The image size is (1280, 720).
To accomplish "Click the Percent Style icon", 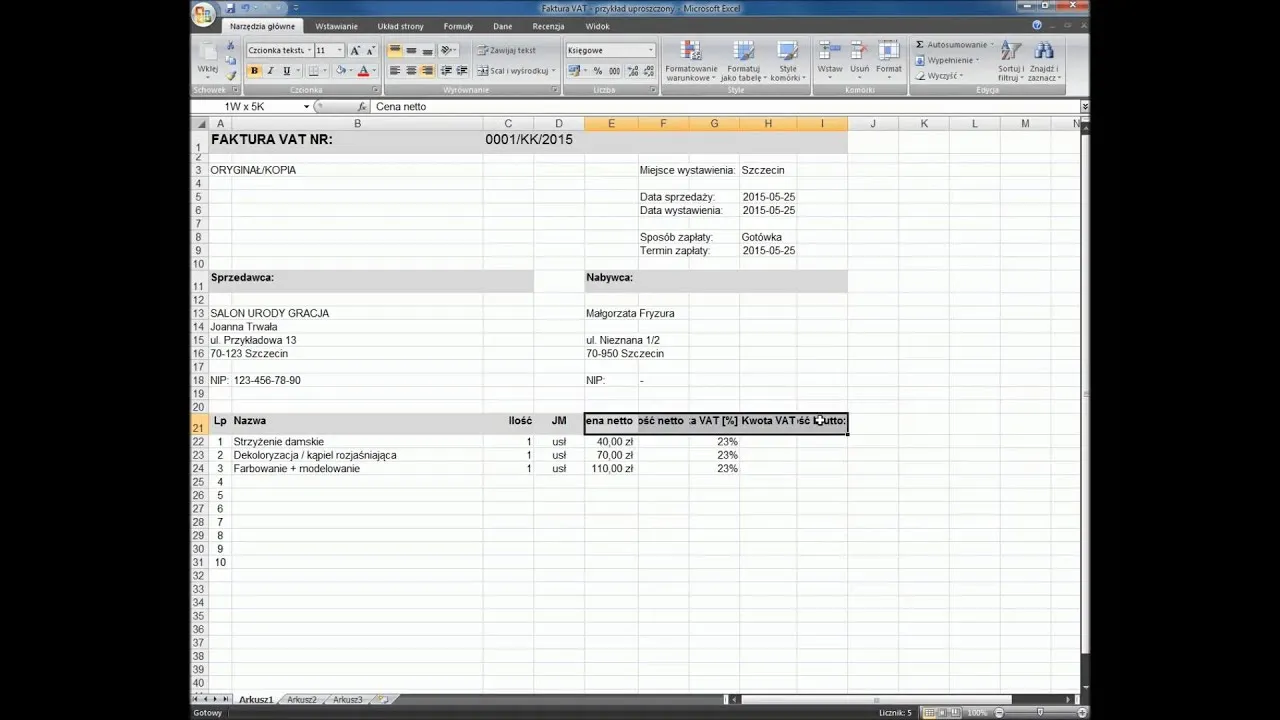I will 598,71.
